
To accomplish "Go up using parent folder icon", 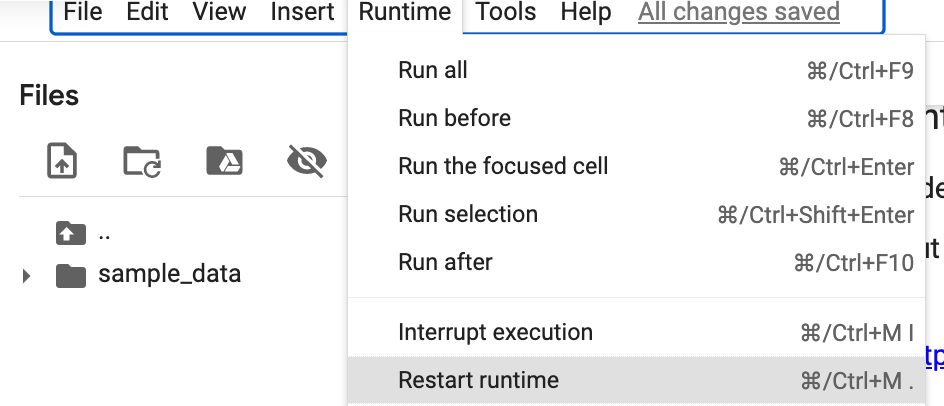I will 70,233.
